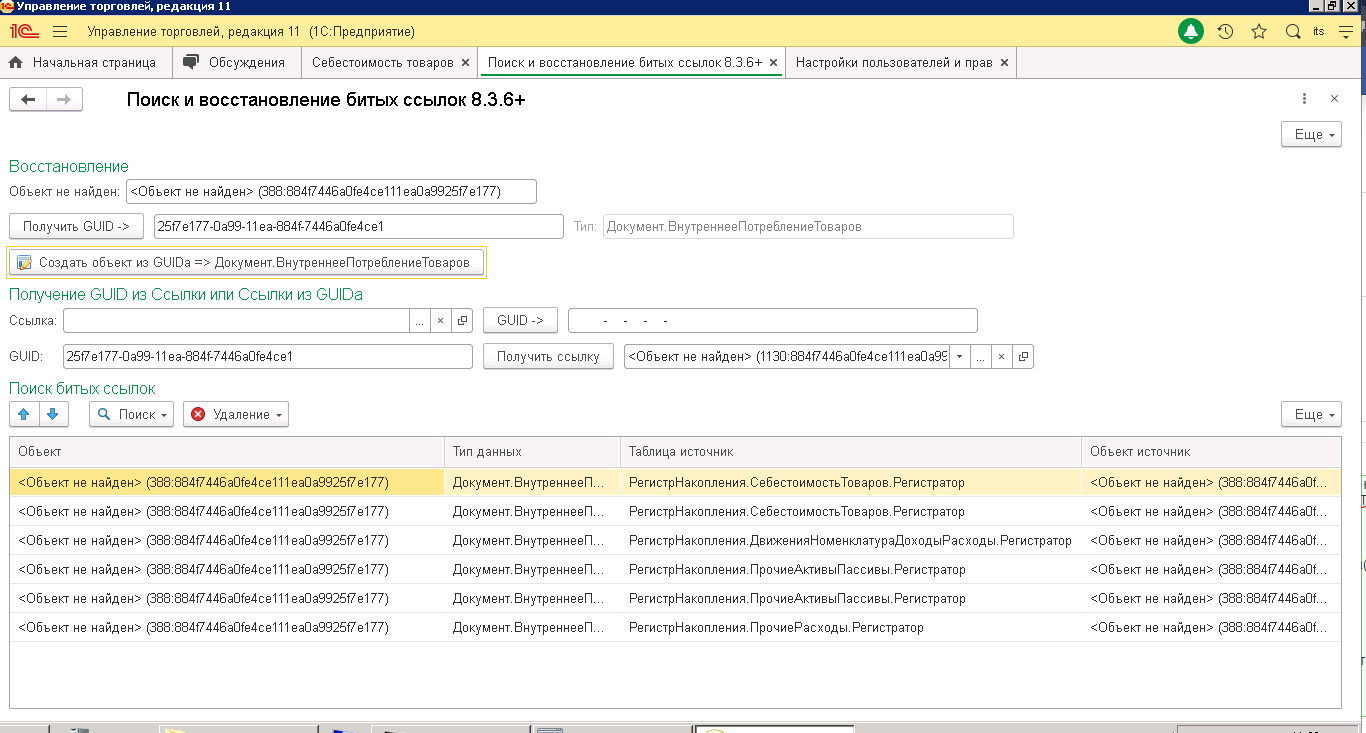
Task: Click the empty Ссылка input field
Action: click(236, 321)
